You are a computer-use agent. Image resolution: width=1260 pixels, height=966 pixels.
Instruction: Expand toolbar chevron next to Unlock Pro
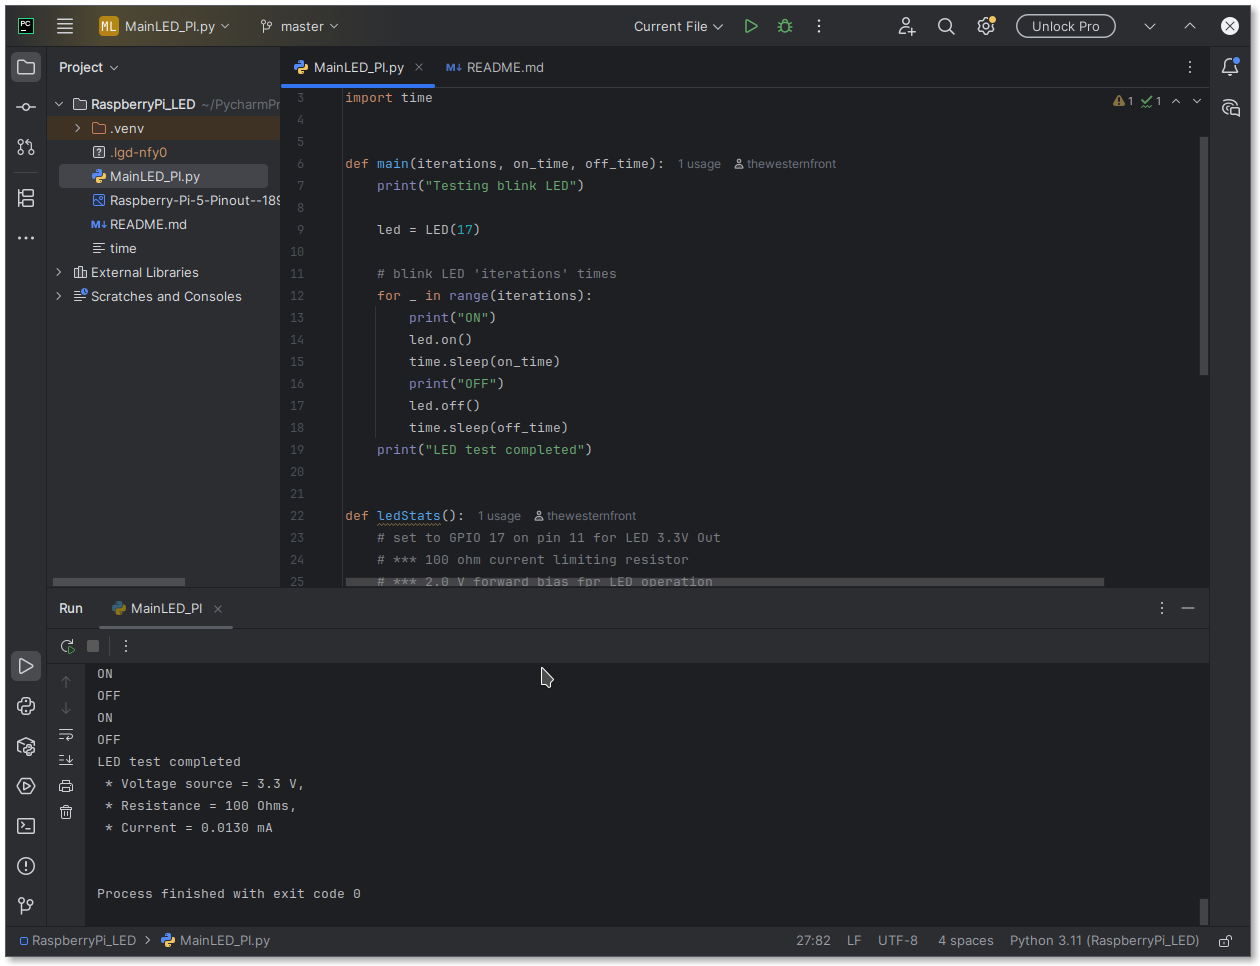click(x=1150, y=27)
